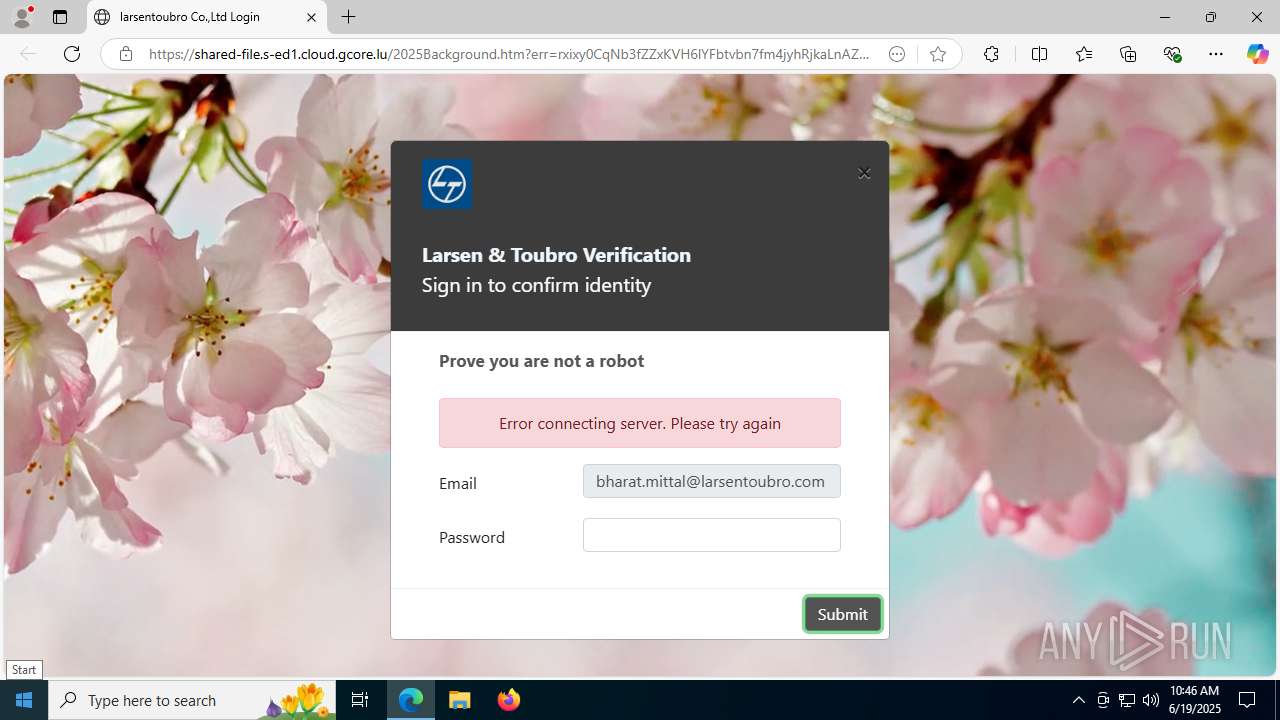Click the Submit button
Screen dimensions: 1280x720
click(x=842, y=614)
